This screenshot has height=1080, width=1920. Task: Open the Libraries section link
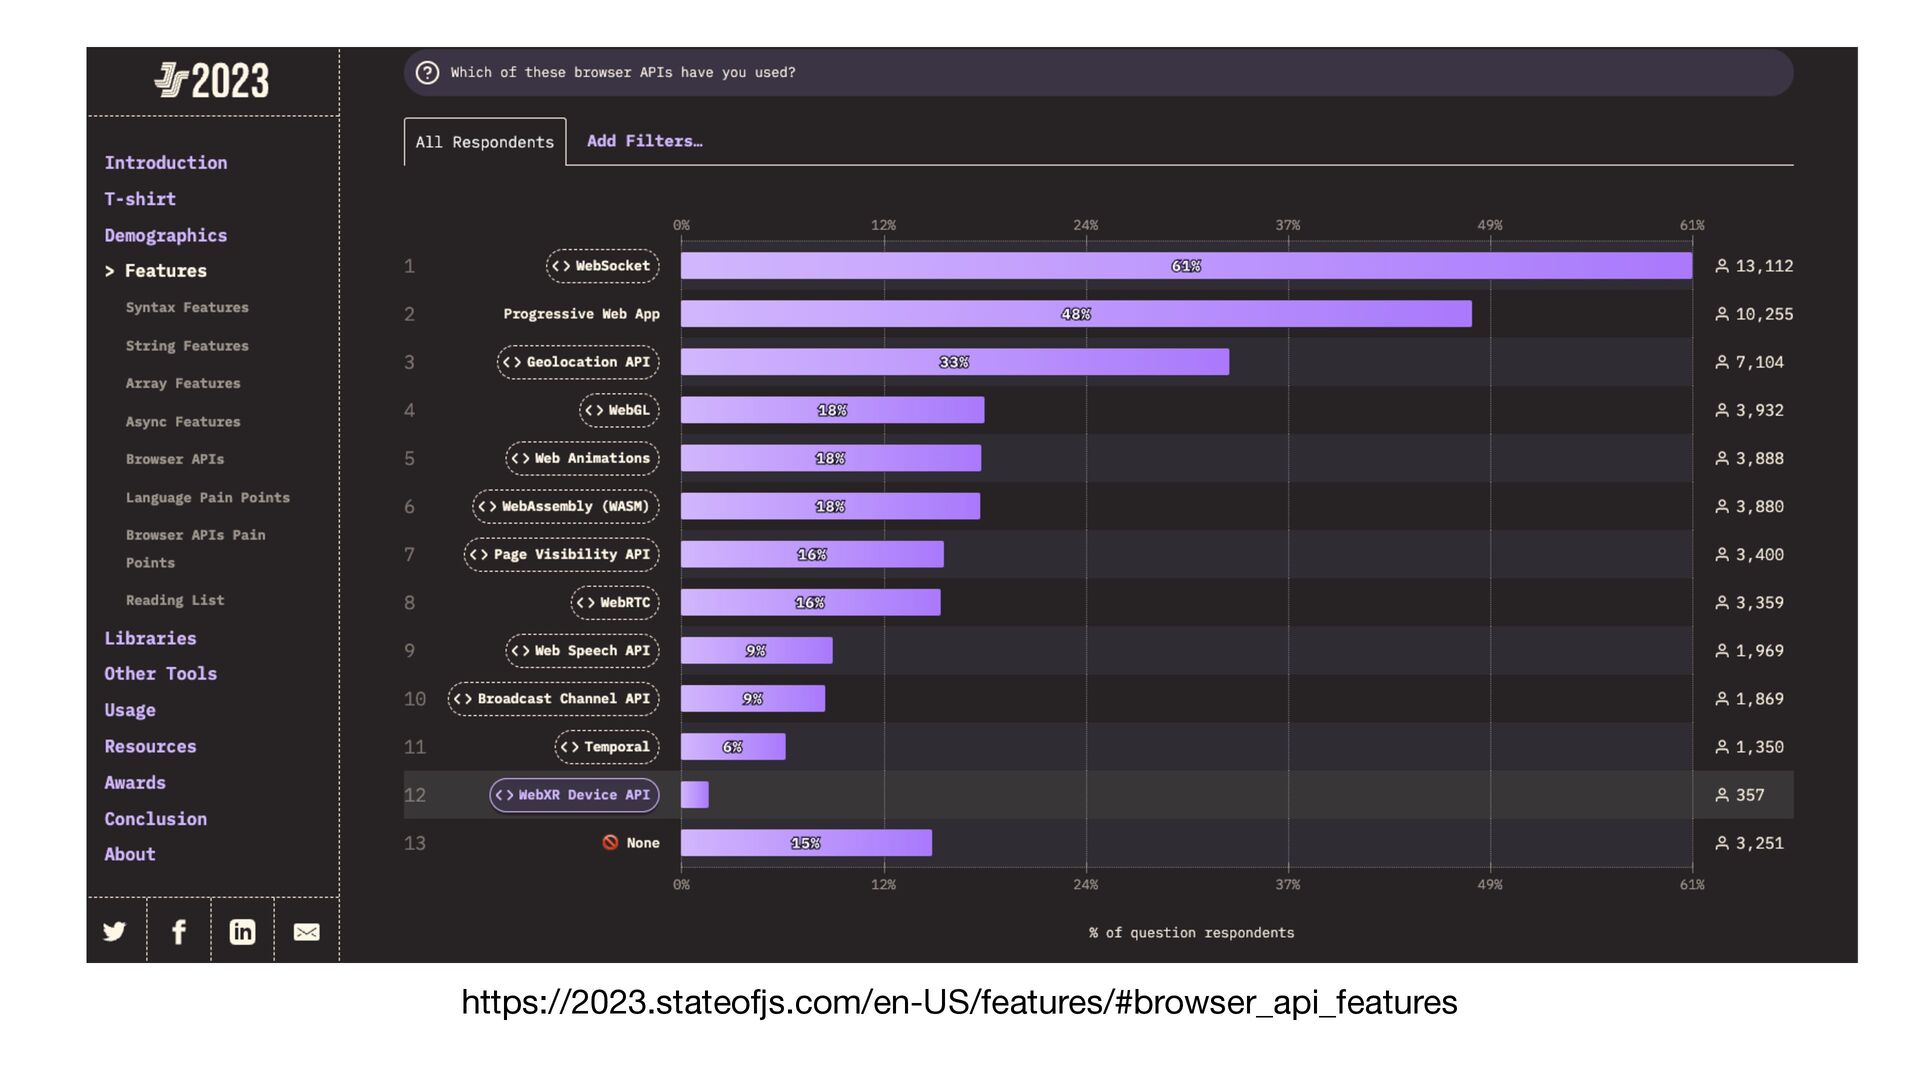150,638
